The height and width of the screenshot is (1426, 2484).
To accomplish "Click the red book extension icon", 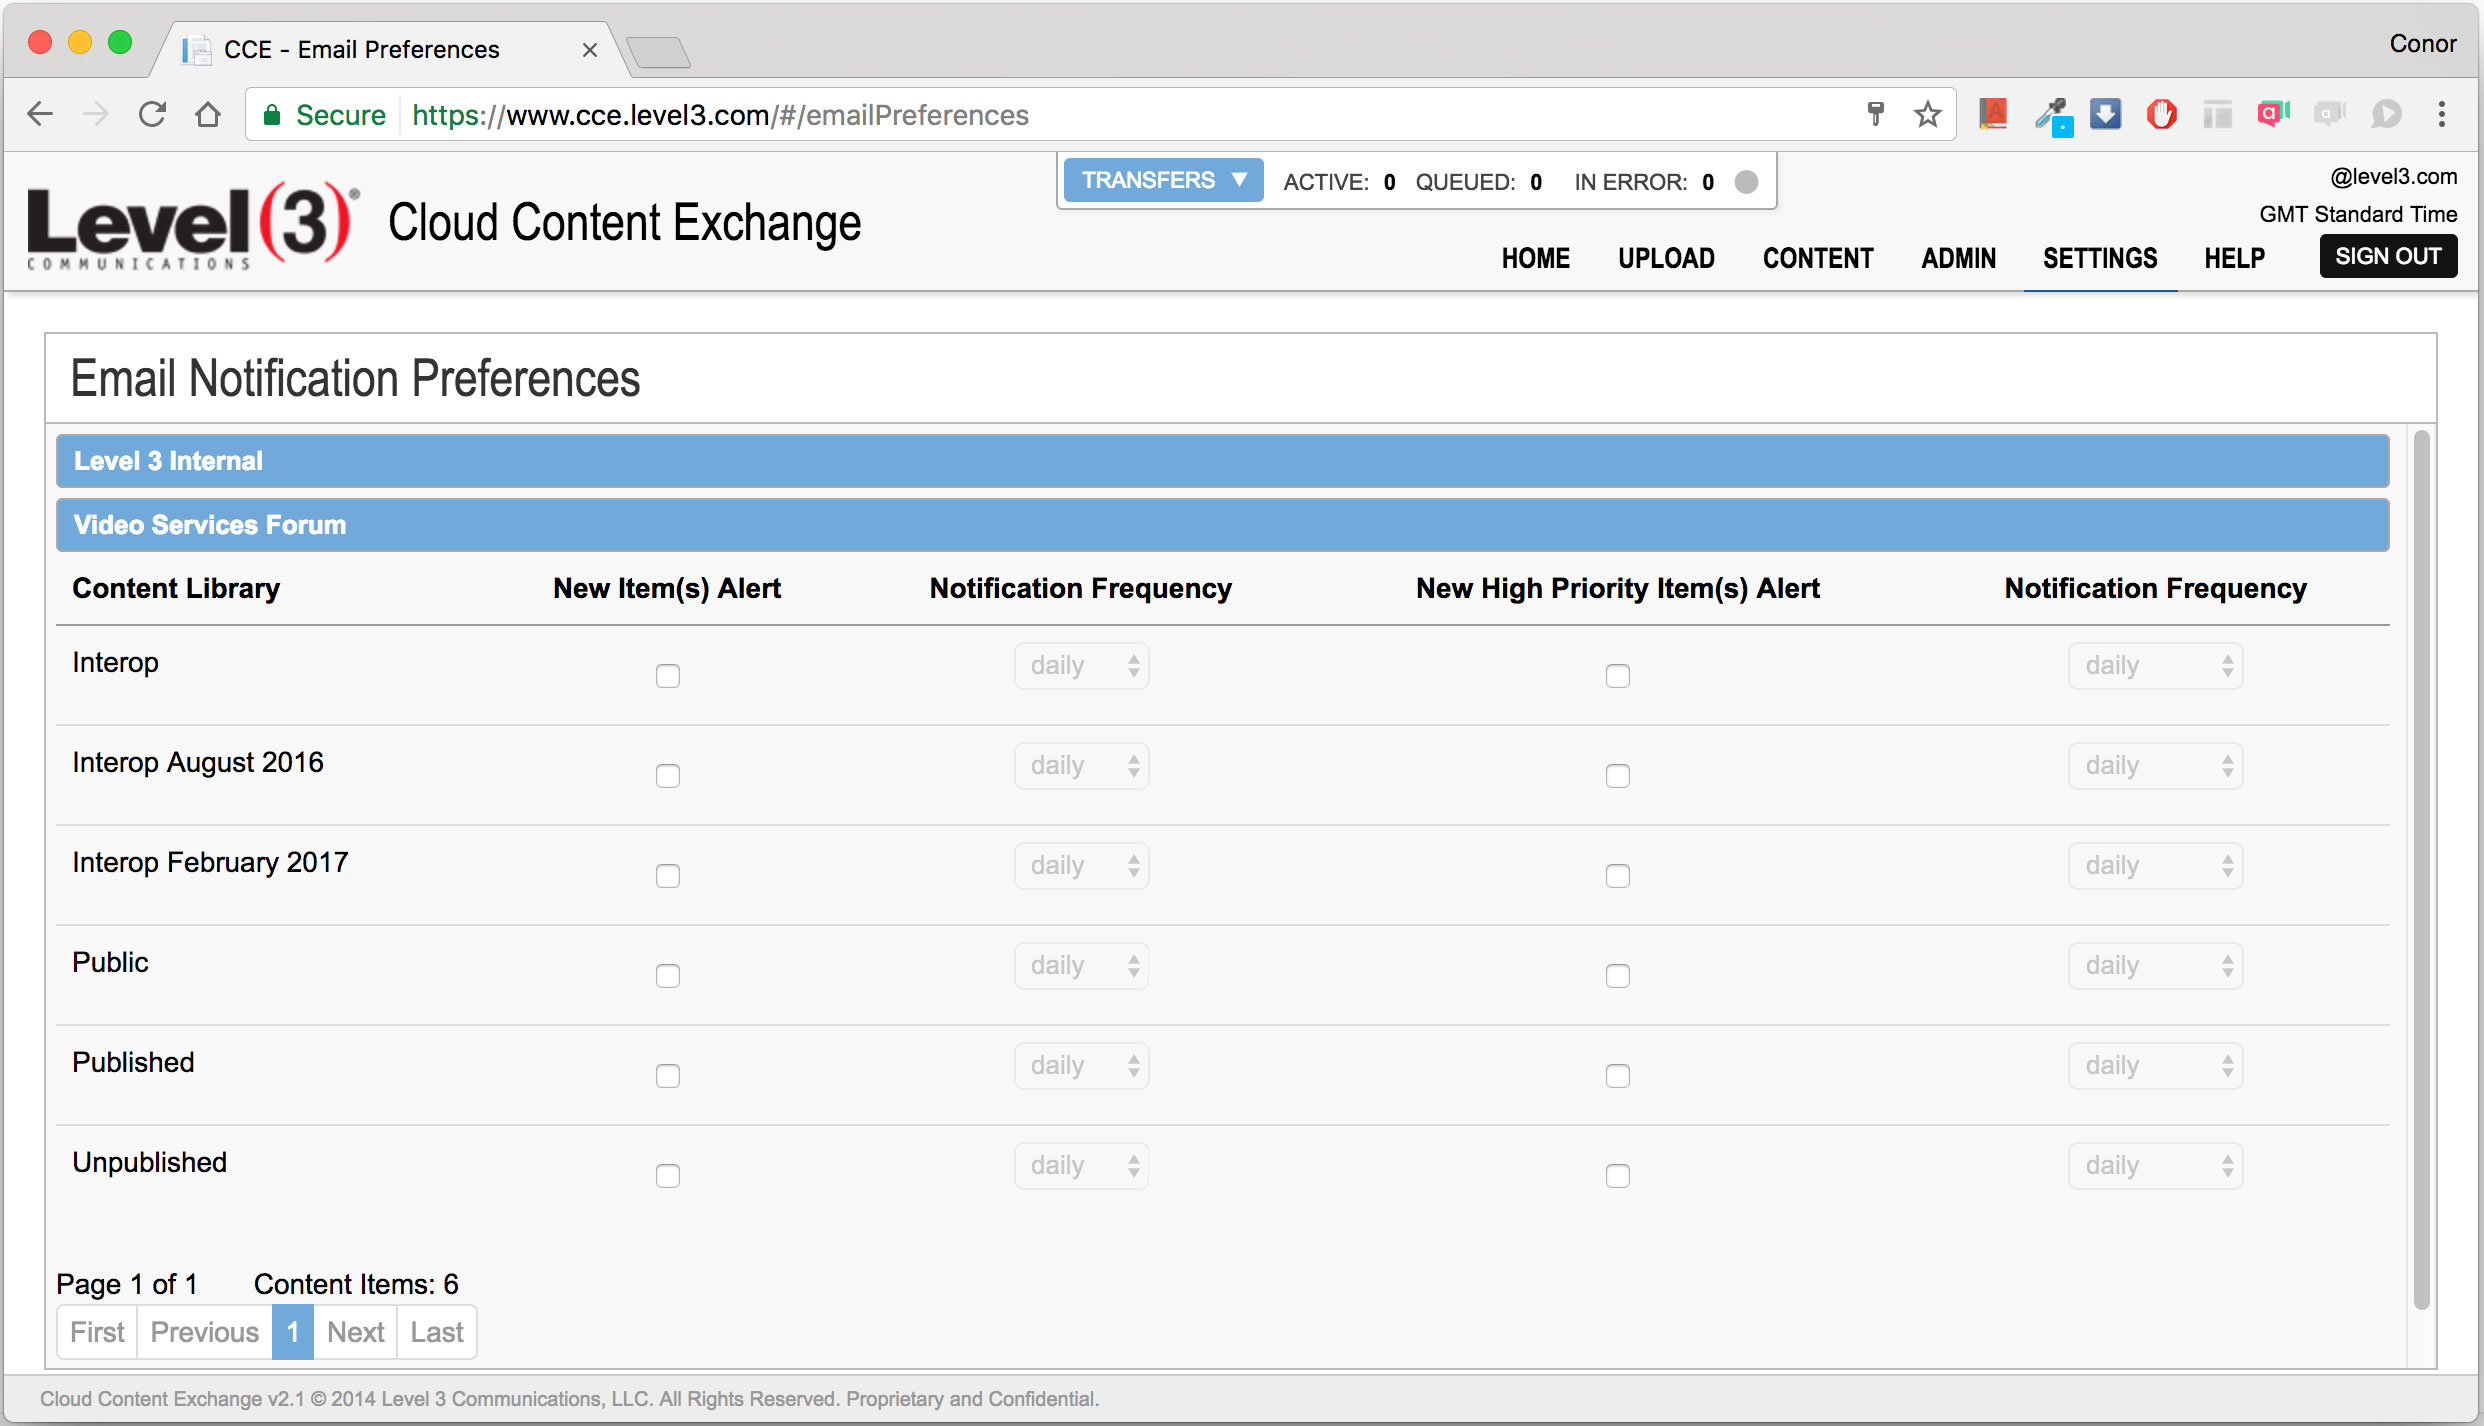I will [1993, 114].
